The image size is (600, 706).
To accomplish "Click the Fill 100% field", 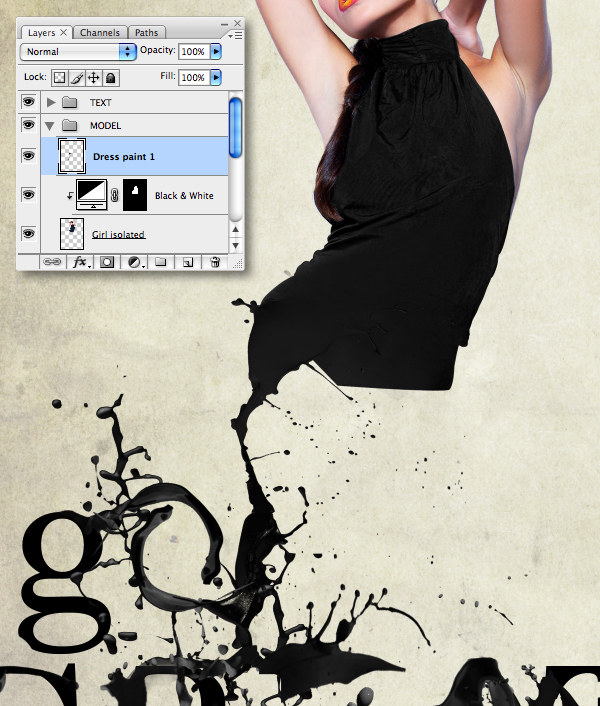I will click(194, 77).
